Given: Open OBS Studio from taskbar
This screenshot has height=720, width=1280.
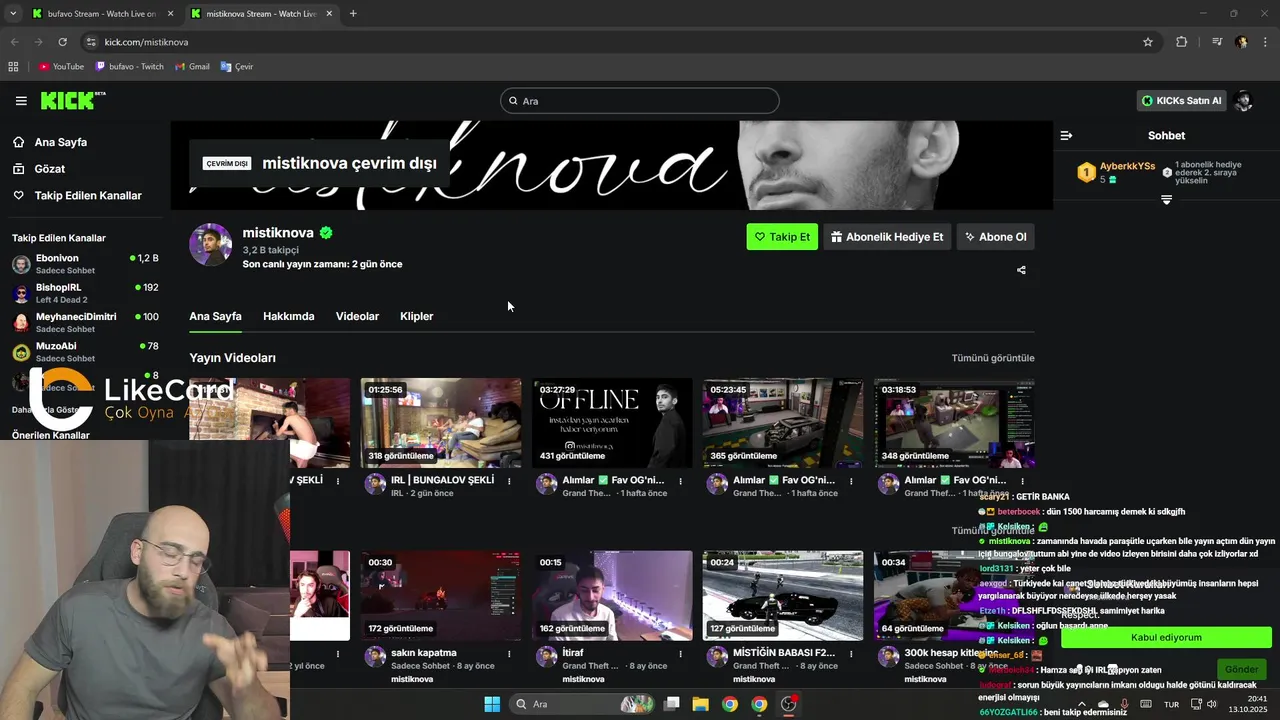Looking at the screenshot, I should (788, 704).
